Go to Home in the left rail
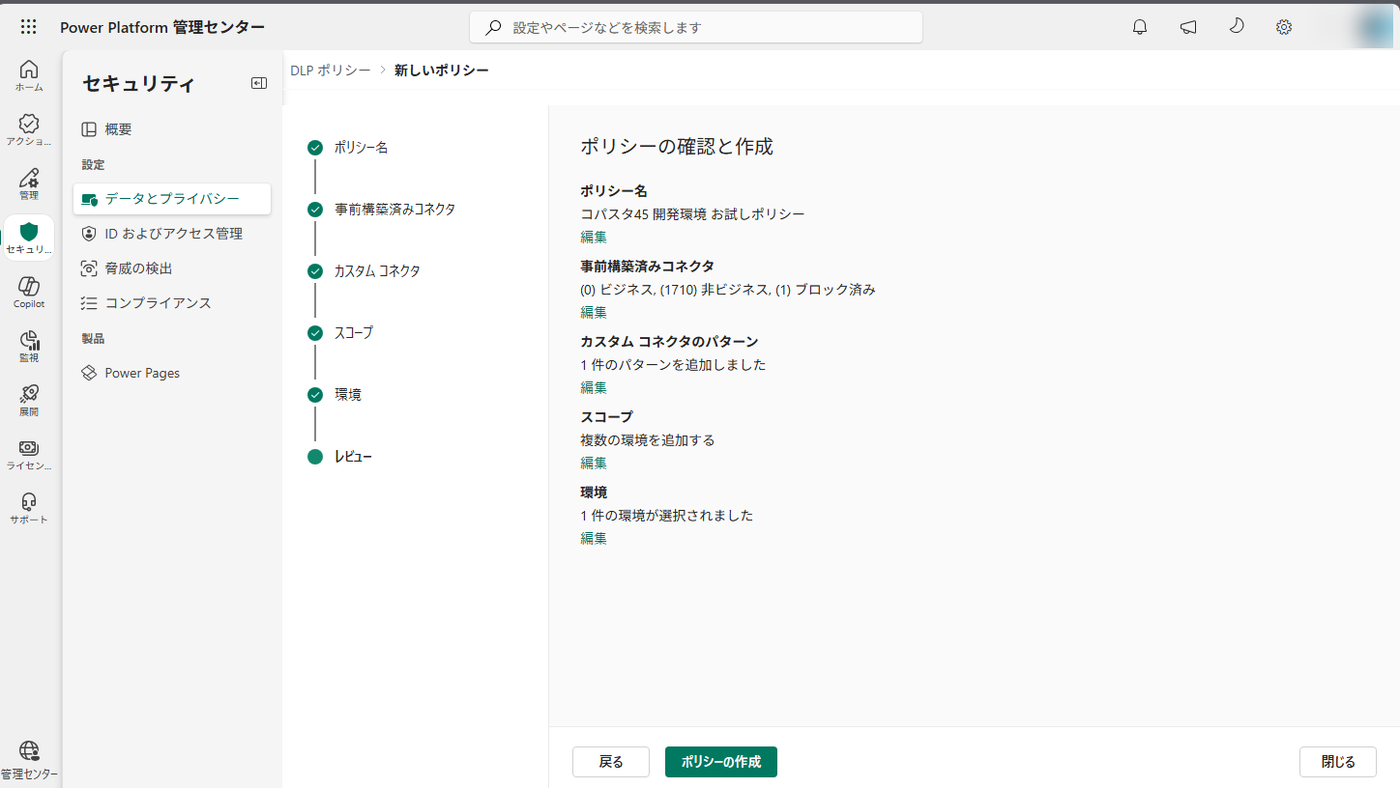 pyautogui.click(x=29, y=75)
